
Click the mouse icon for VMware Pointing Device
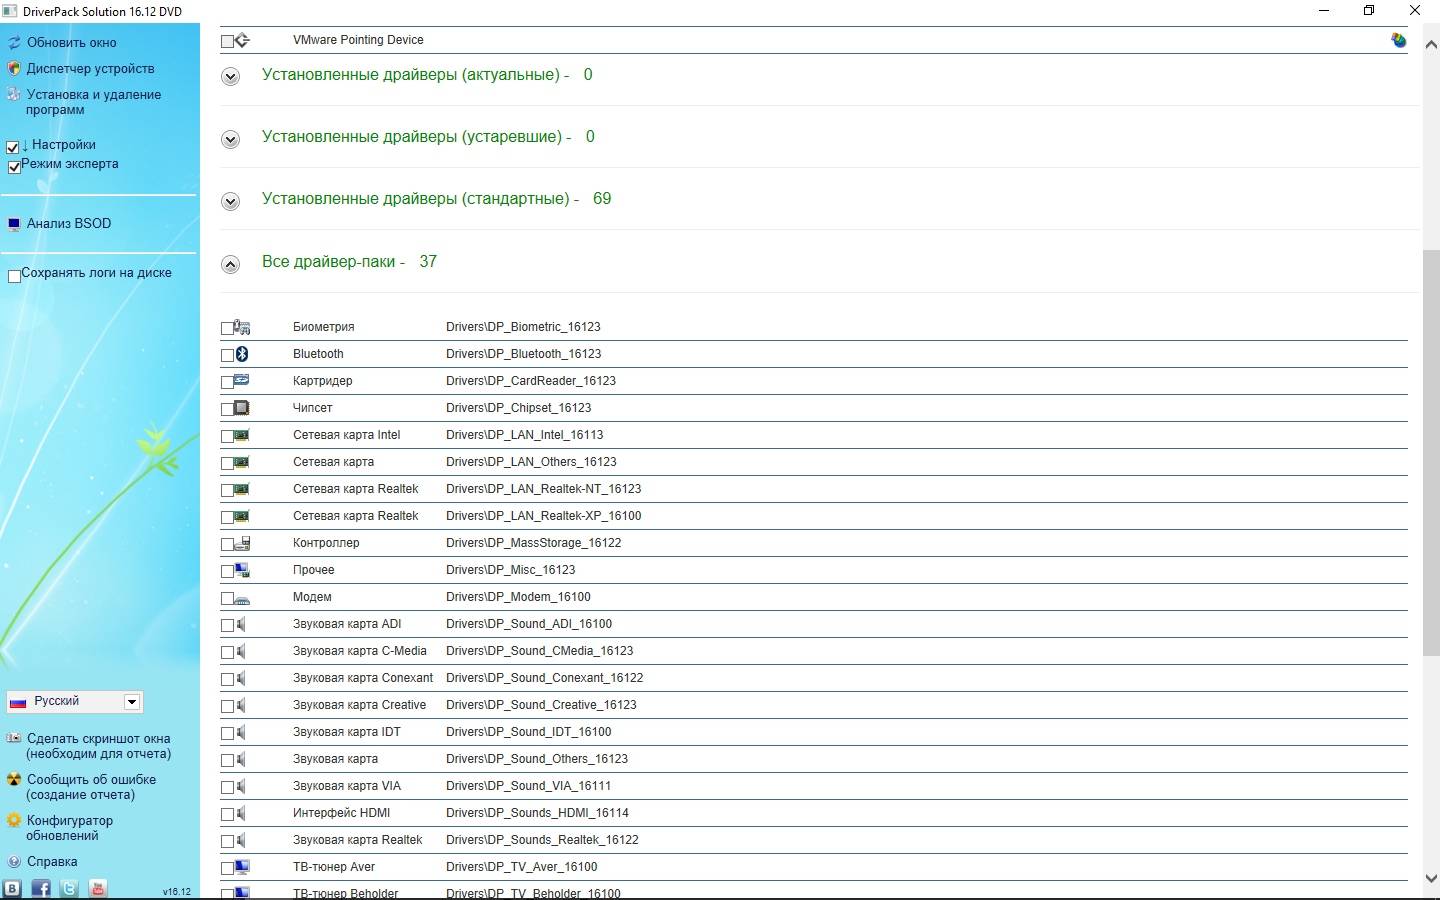[242, 40]
